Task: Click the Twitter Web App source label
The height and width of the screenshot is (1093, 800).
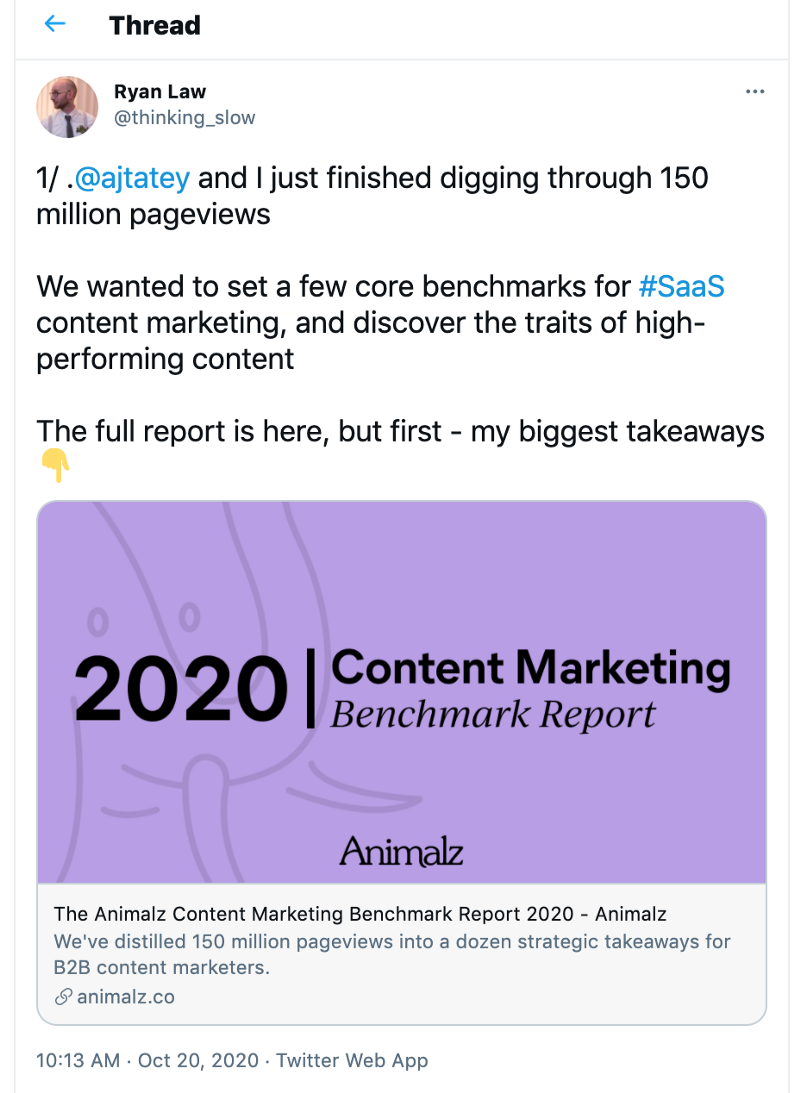Action: [352, 1060]
